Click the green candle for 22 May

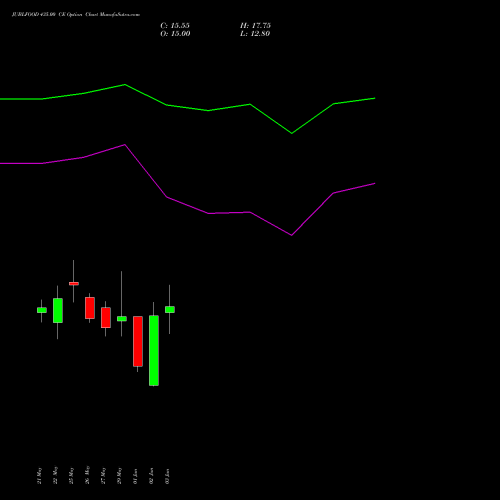click(58, 310)
